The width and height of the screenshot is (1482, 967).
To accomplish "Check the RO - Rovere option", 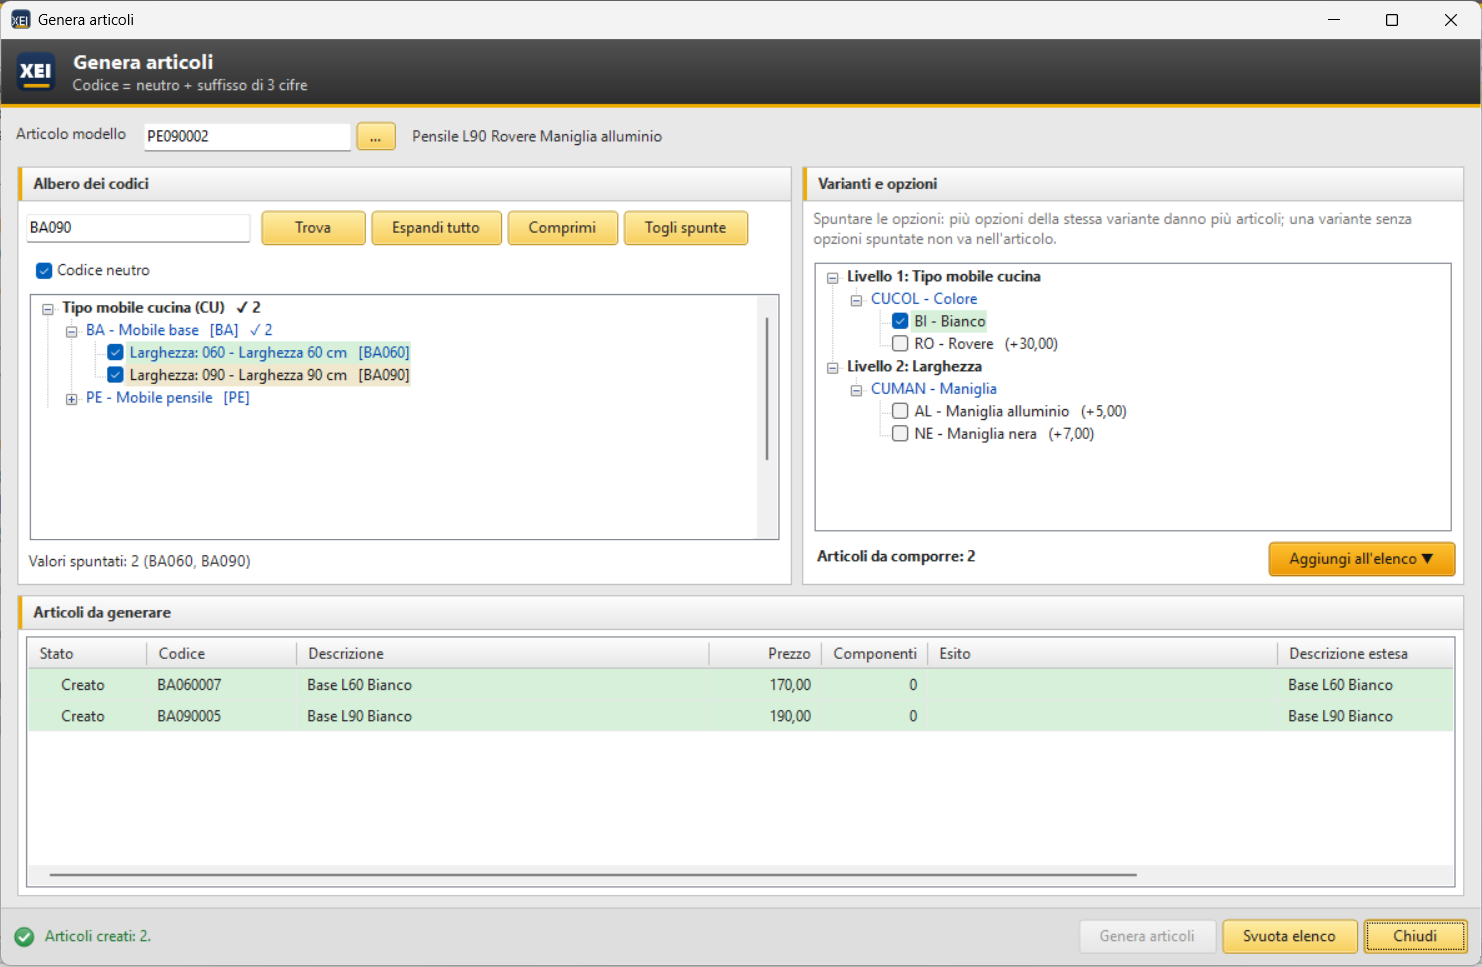I will click(900, 344).
